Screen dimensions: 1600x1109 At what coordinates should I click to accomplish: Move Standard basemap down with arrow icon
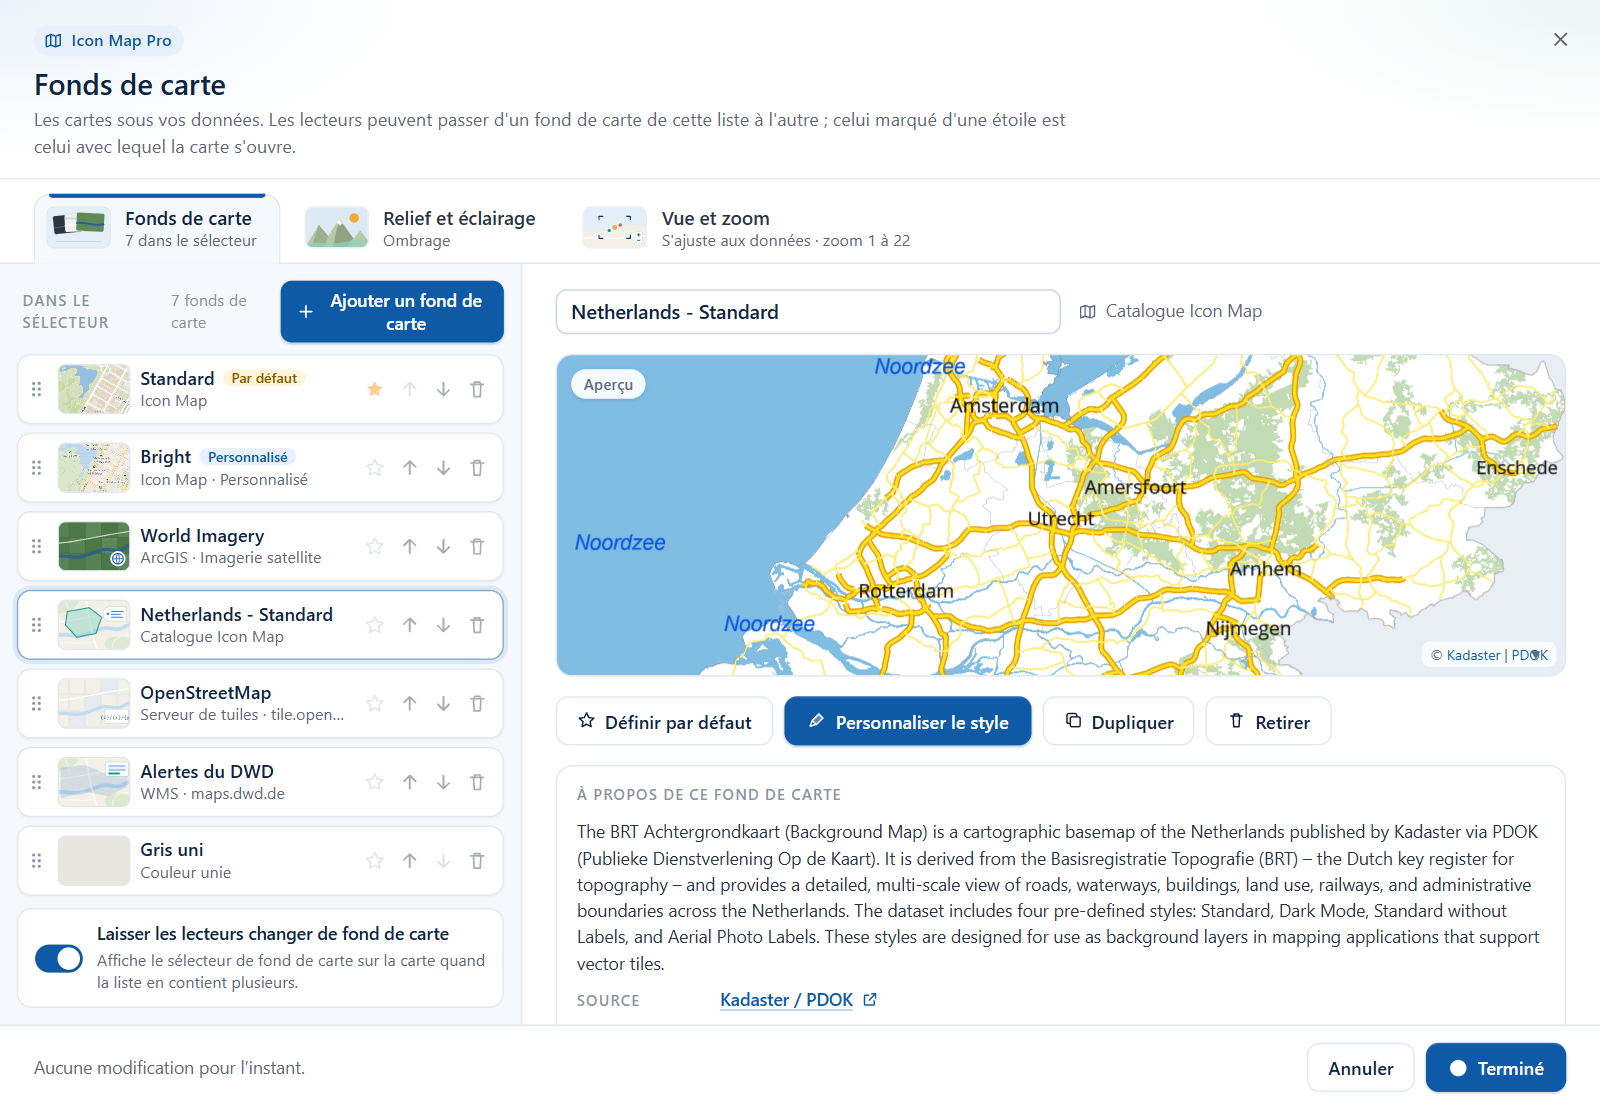pos(443,389)
